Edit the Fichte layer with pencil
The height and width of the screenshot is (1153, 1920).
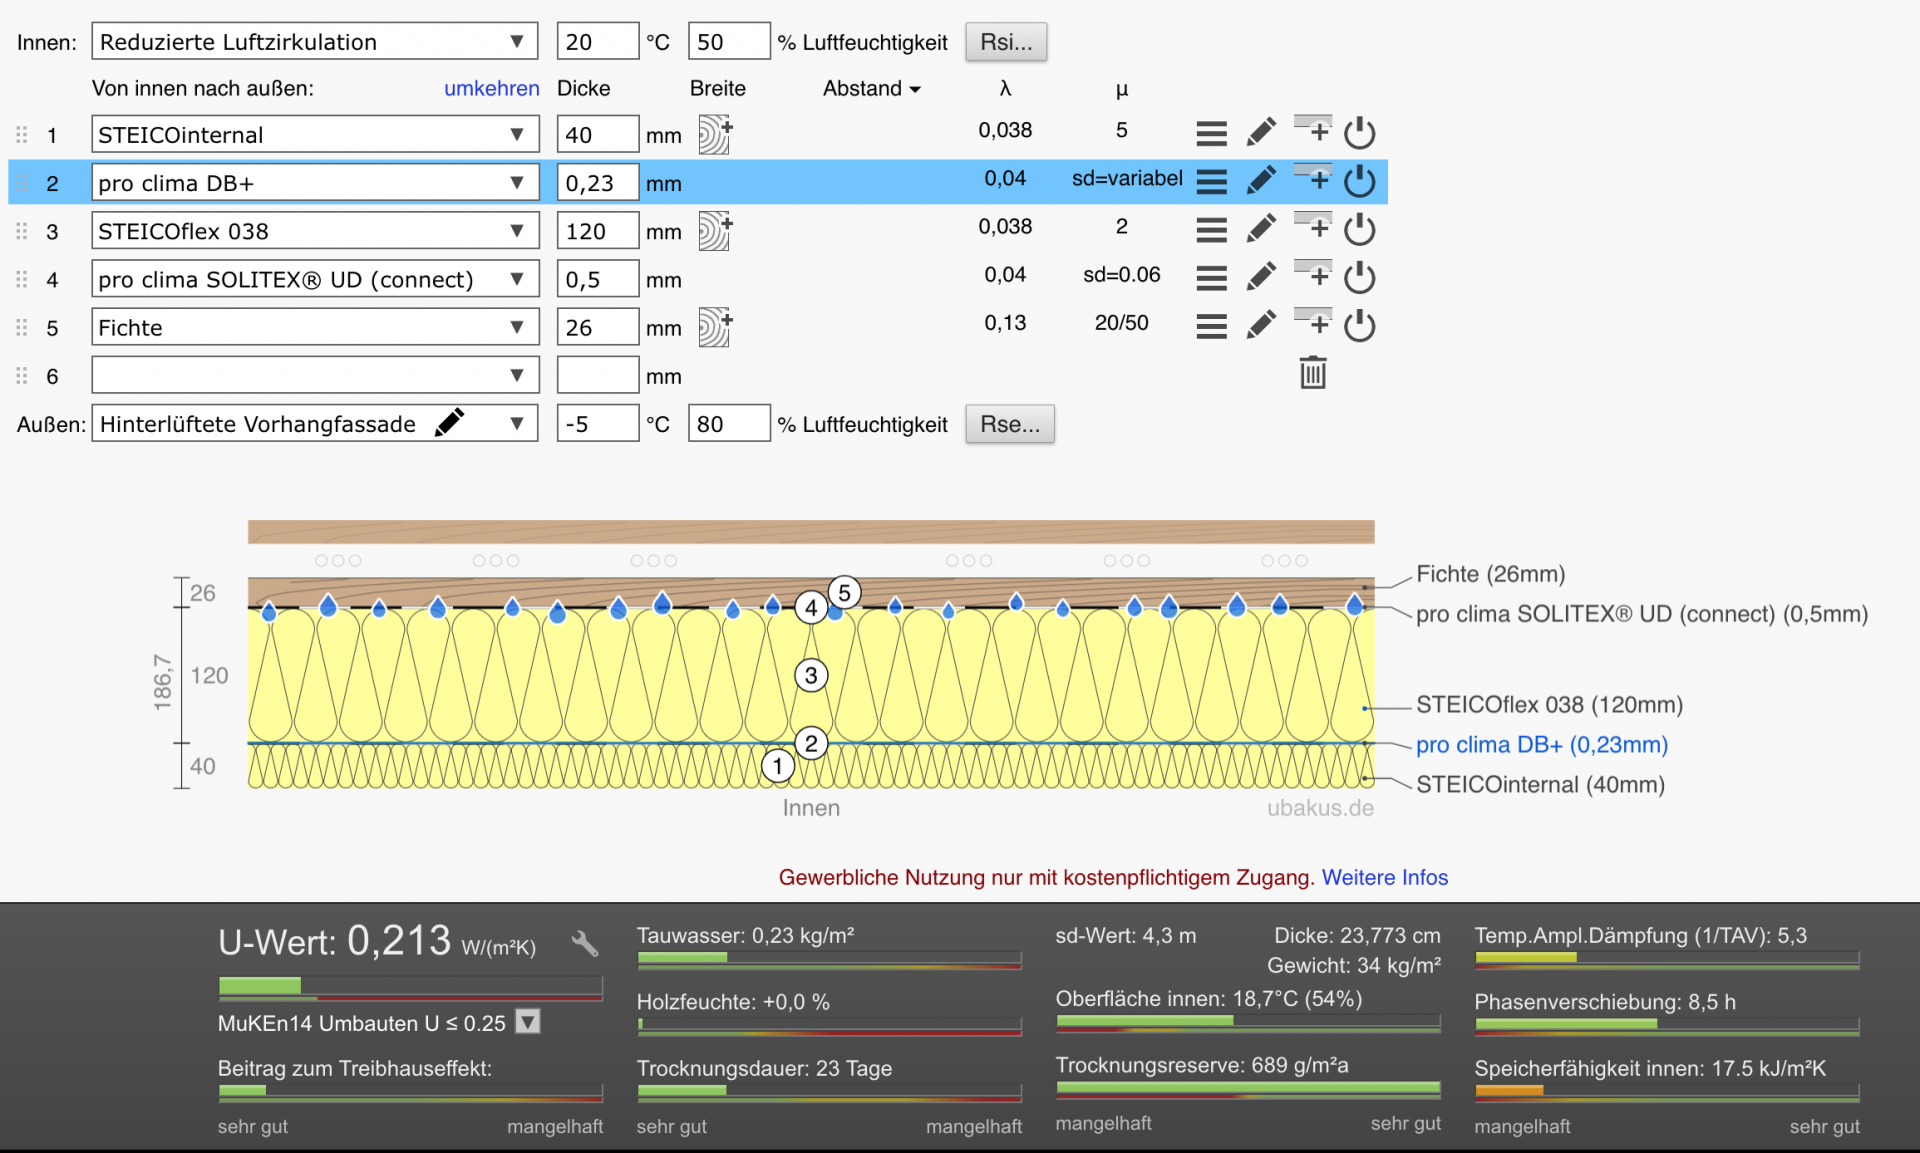1261,324
